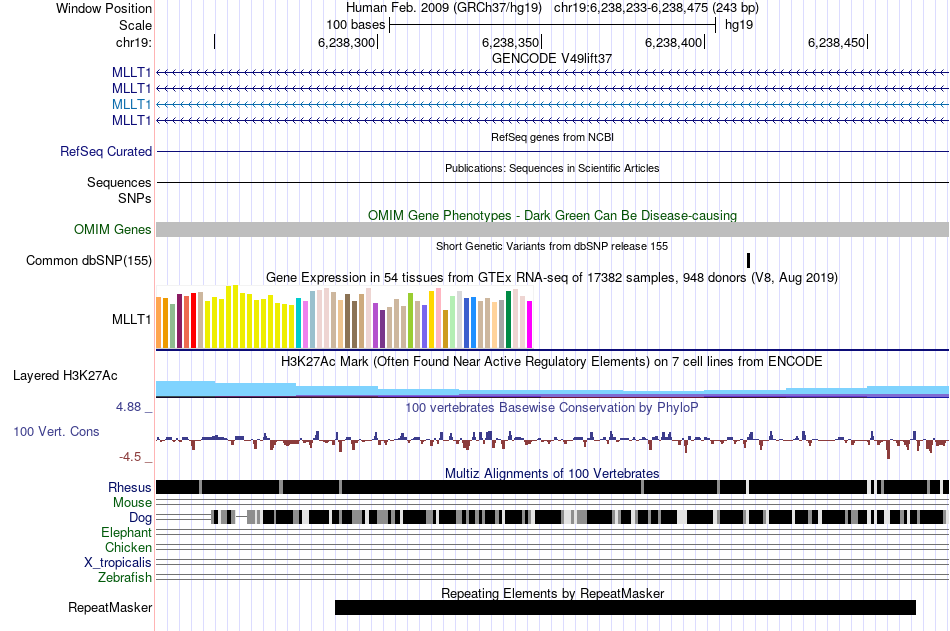Select the light blue MLLT1 transcript label
950x631 pixels.
pyautogui.click(x=131, y=104)
